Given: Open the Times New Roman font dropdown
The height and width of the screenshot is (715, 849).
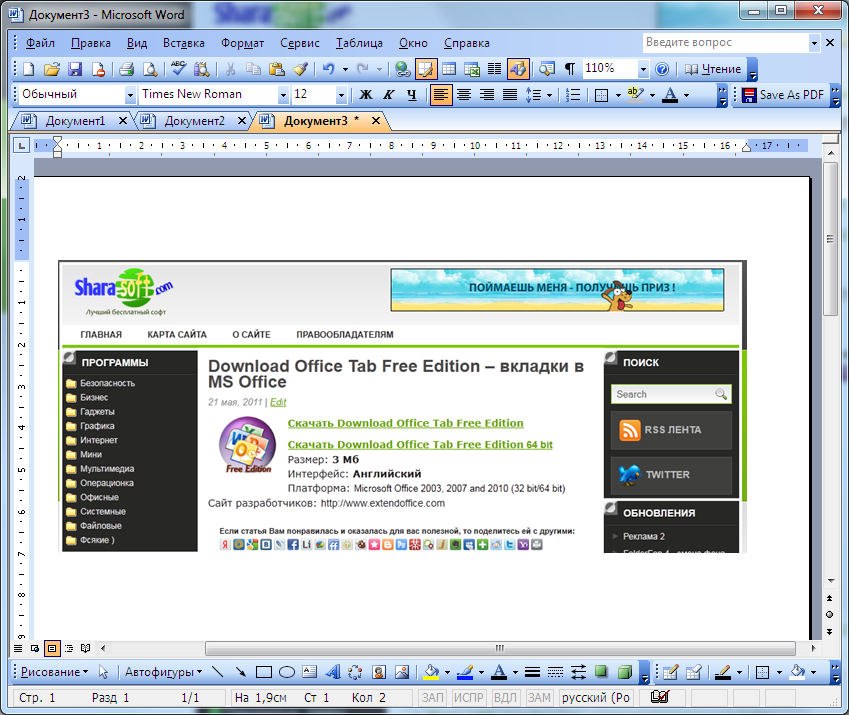Looking at the screenshot, I should point(283,96).
